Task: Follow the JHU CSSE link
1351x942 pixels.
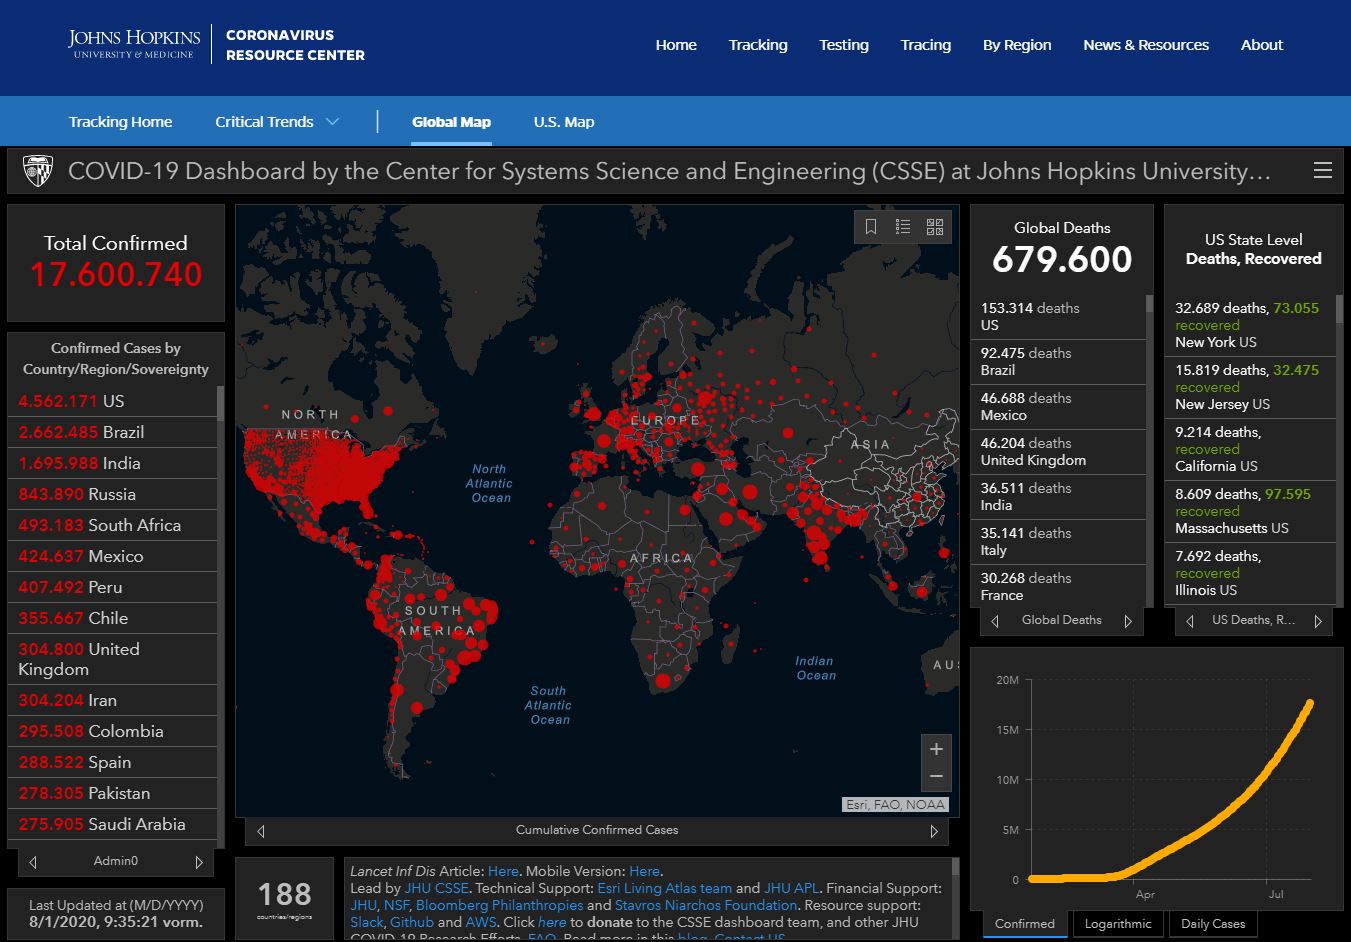Action: click(436, 888)
